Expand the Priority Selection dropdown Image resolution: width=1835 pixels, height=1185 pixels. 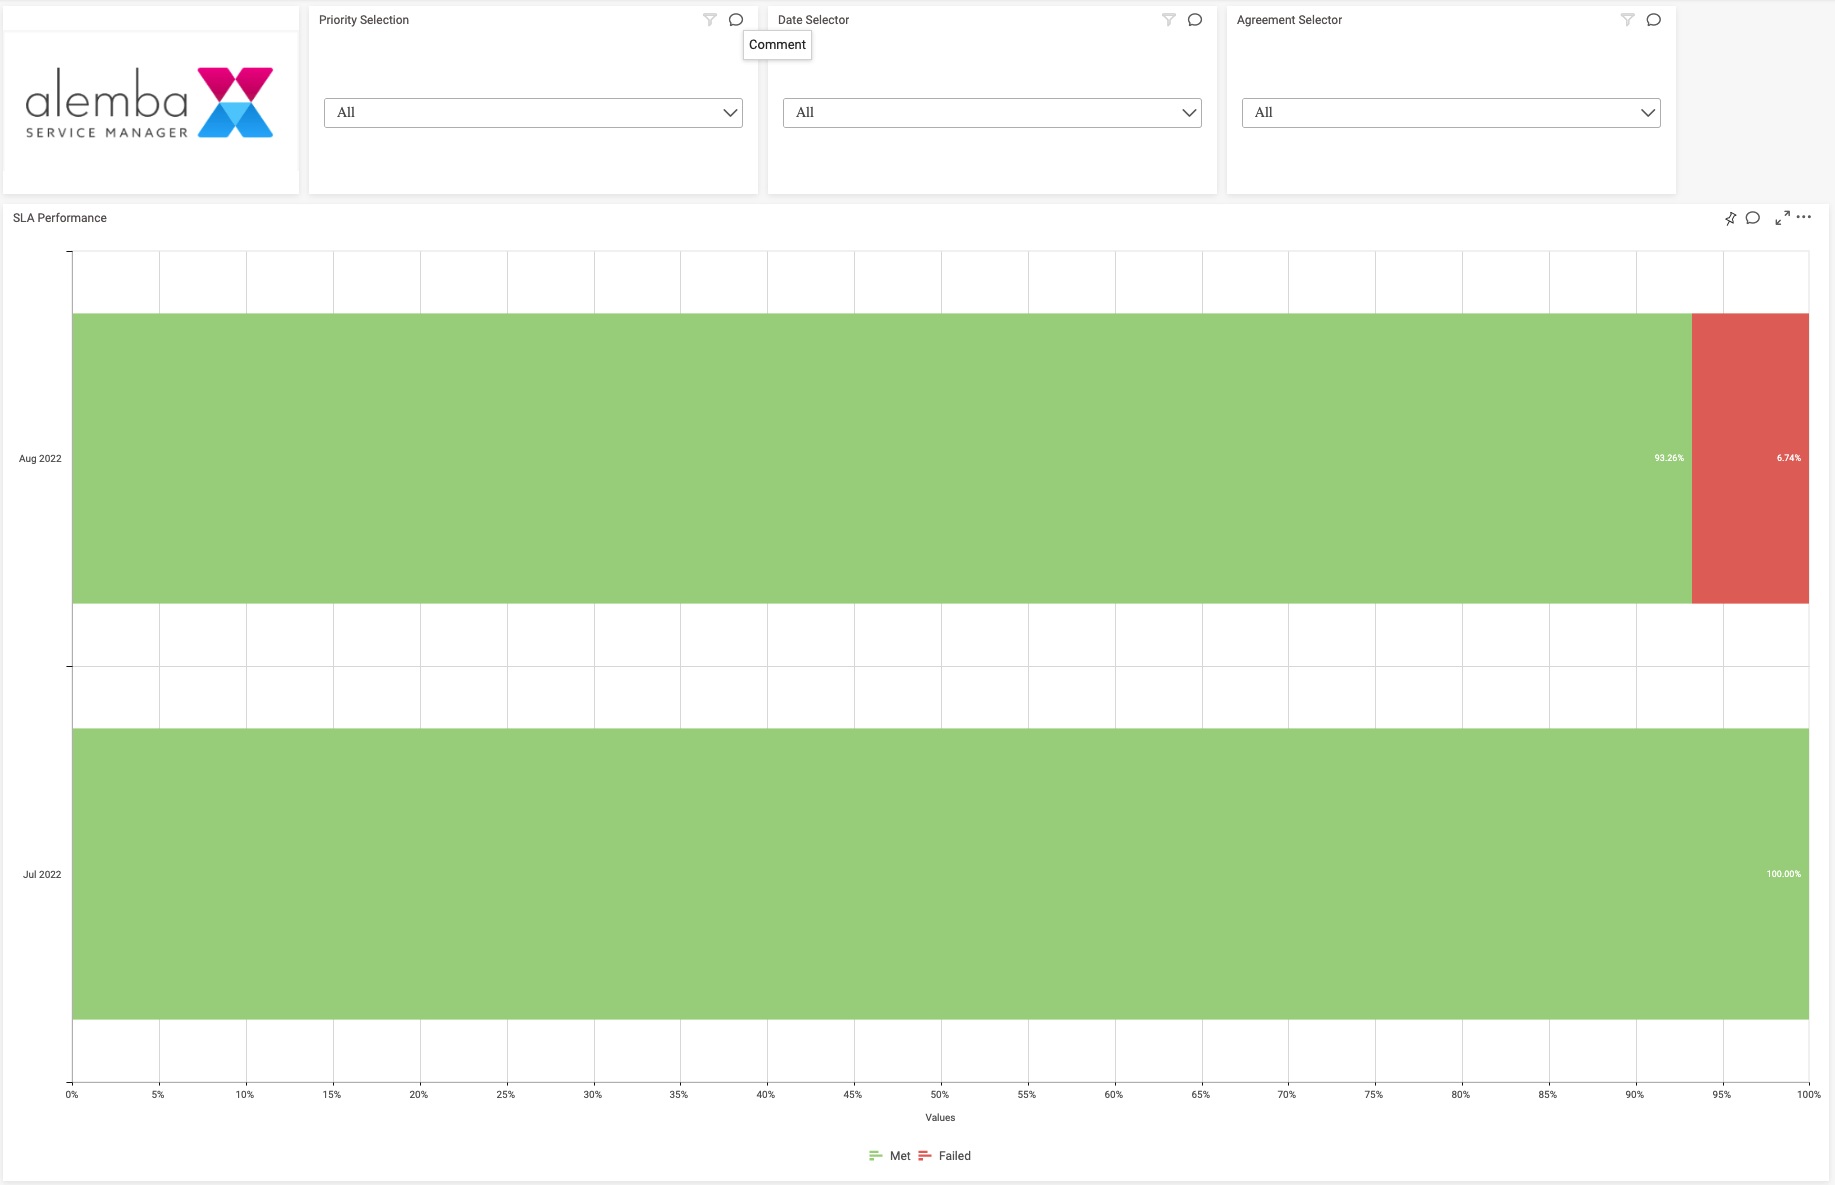(533, 113)
